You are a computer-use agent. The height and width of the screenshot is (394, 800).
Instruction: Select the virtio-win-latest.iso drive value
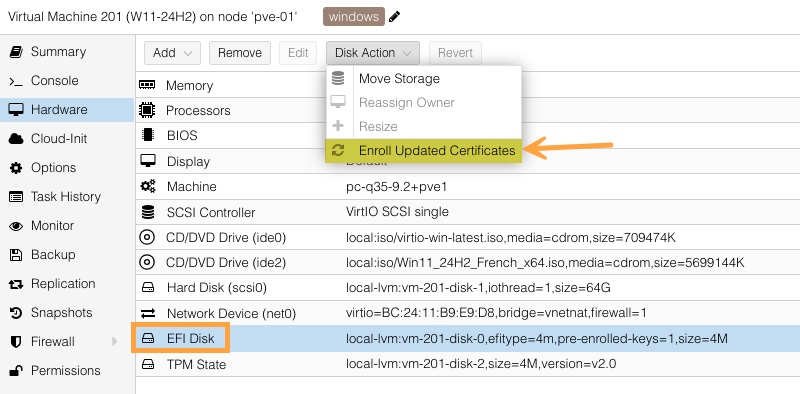point(511,237)
